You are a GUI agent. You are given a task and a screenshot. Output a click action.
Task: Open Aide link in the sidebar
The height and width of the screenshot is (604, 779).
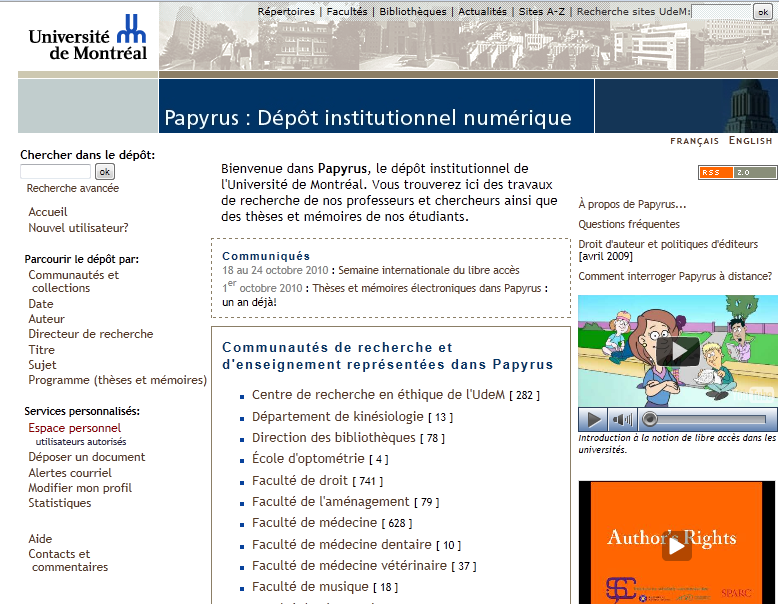40,539
